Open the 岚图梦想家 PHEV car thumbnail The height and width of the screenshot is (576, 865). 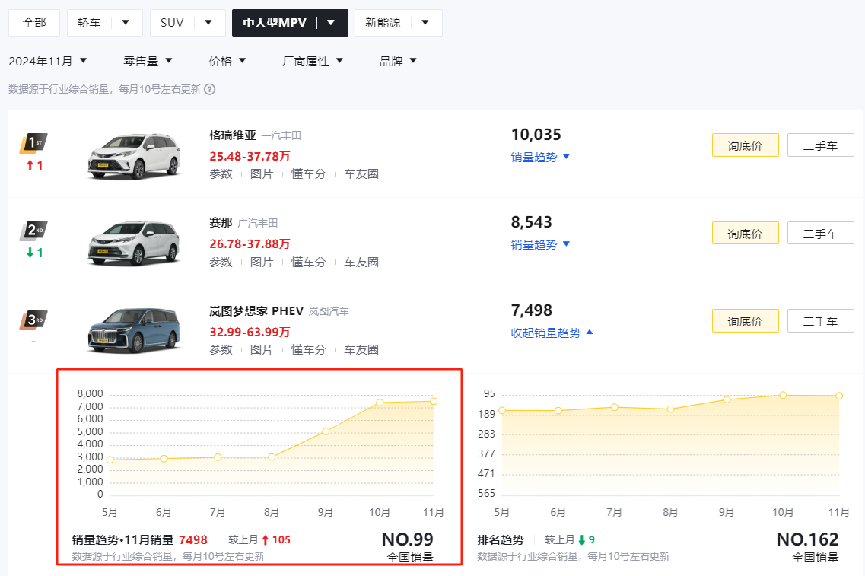tap(134, 330)
